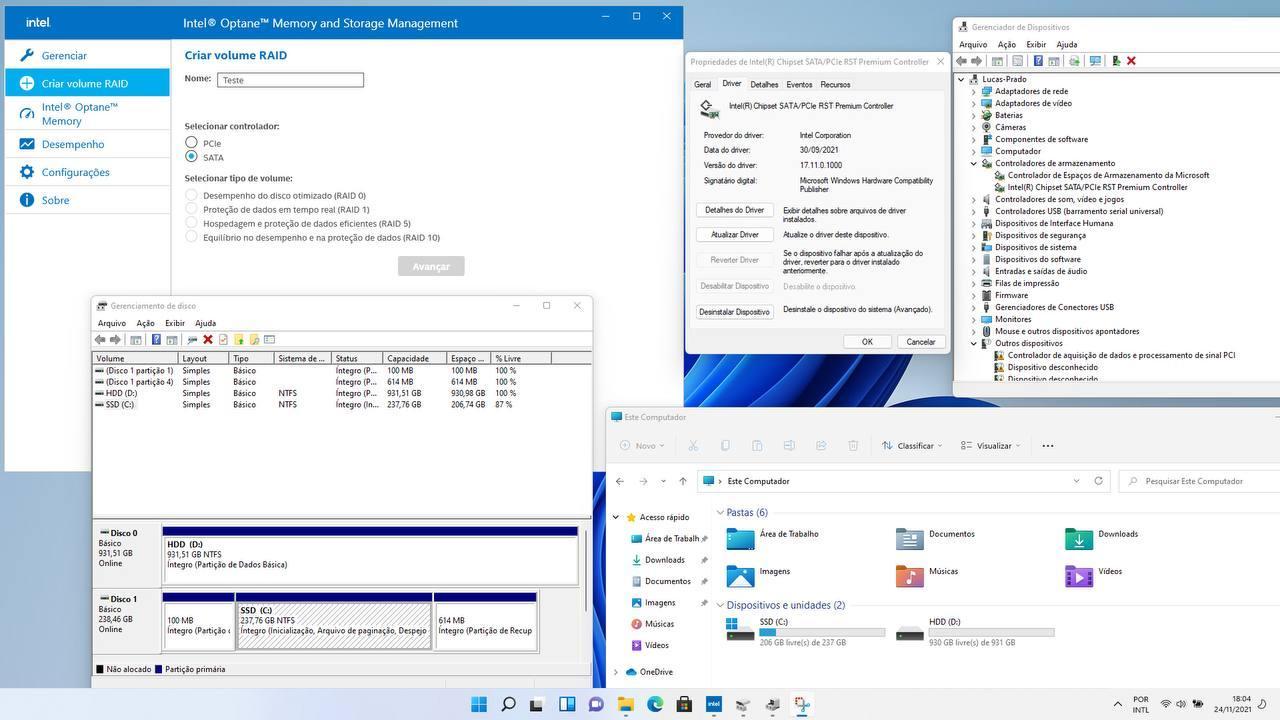Viewport: 1280px width, 720px height.
Task: Open Microsoft Store from taskbar
Action: 684,704
